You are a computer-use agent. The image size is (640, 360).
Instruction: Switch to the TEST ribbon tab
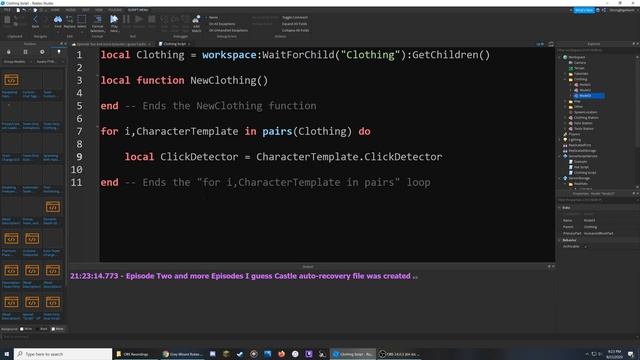coord(86,10)
